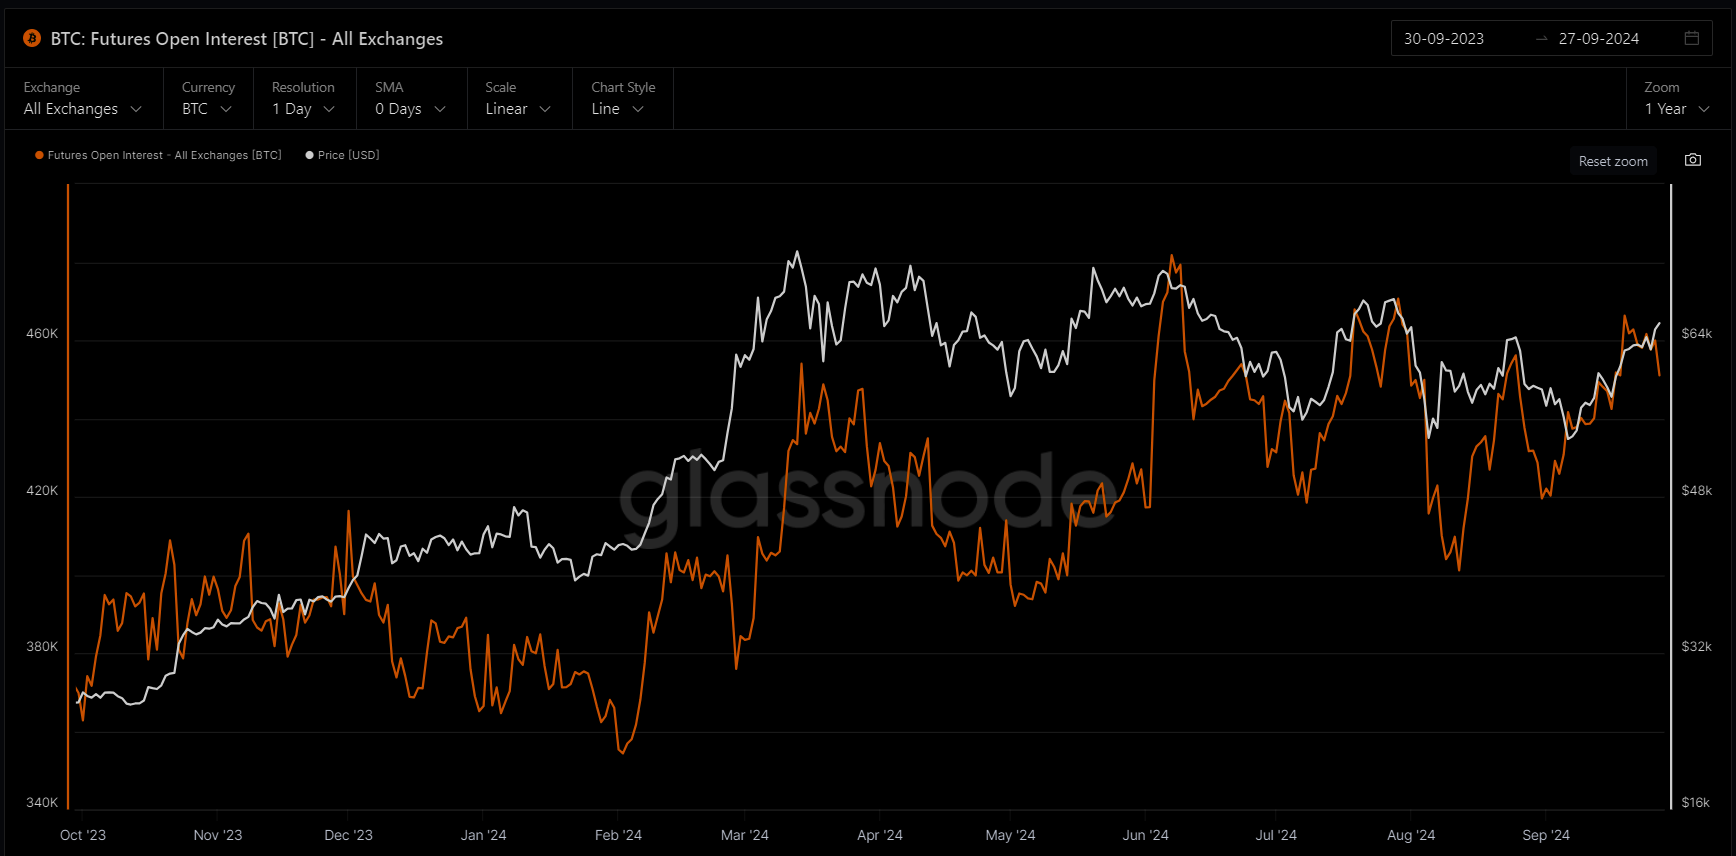
Task: Edit the end date 27-09-2024 field
Action: [1599, 39]
